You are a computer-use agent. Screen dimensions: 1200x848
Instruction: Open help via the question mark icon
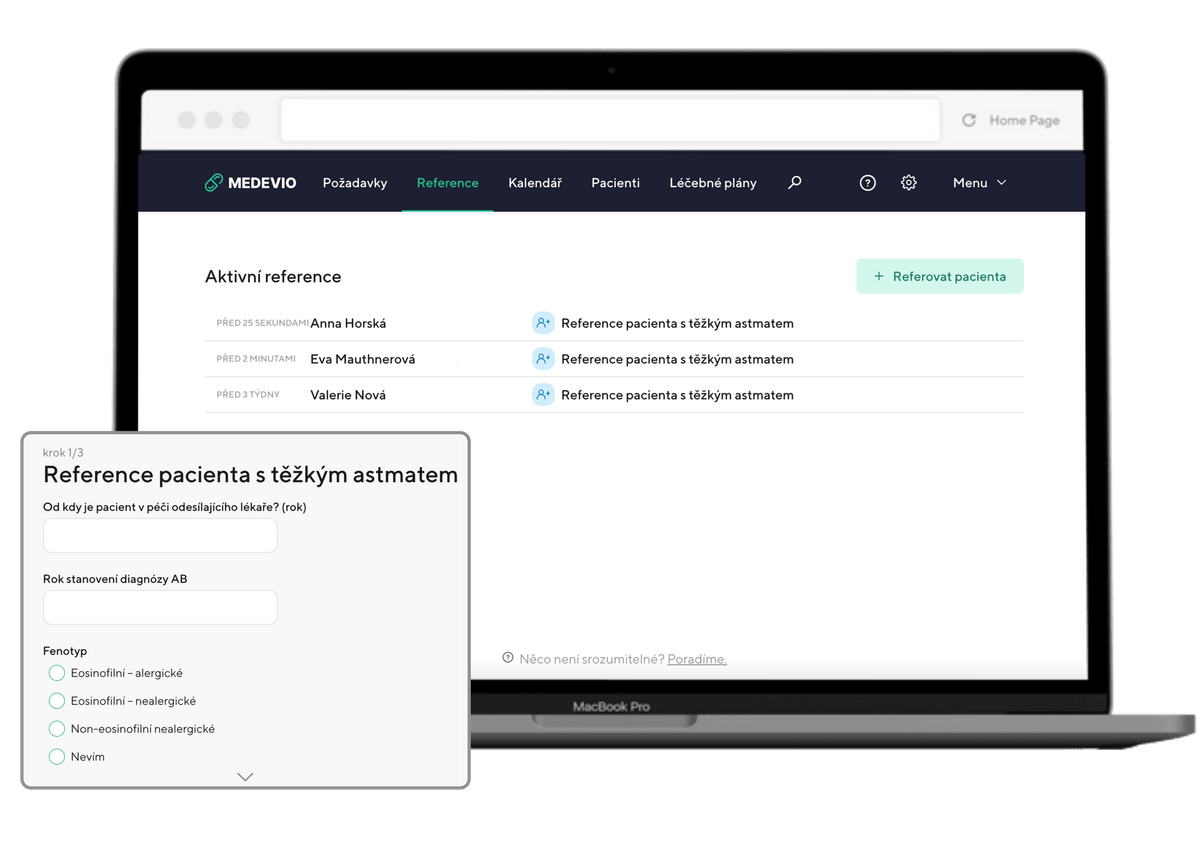pyautogui.click(x=868, y=183)
